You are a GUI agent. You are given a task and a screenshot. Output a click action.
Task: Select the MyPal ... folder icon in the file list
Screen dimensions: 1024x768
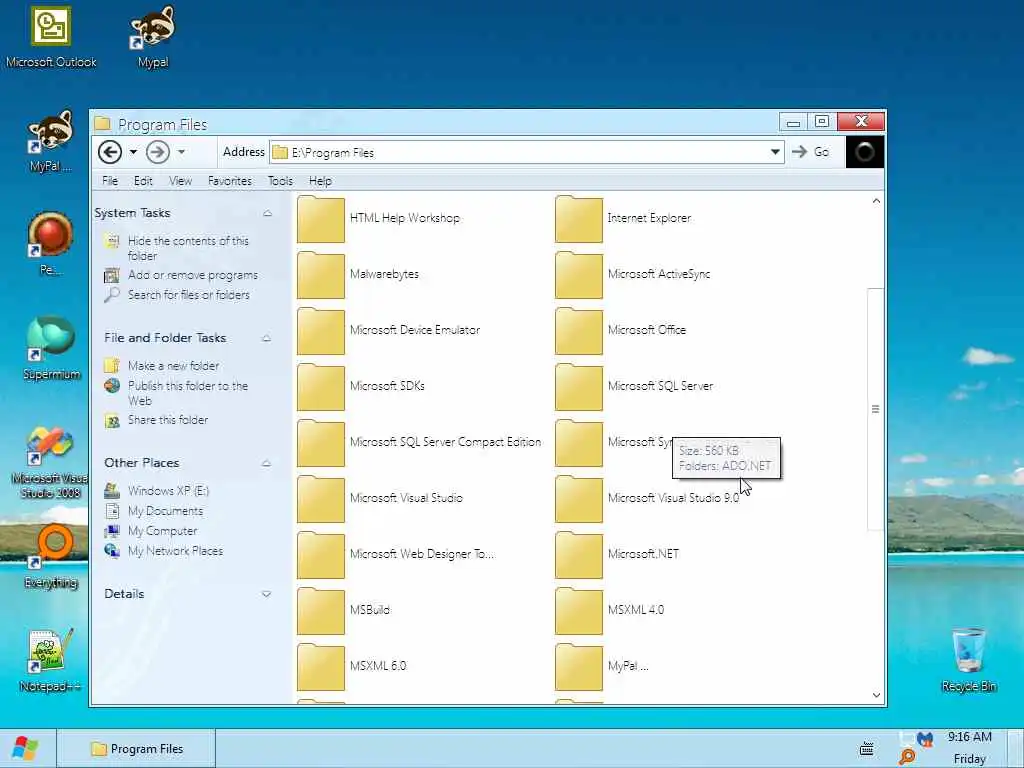pos(579,667)
